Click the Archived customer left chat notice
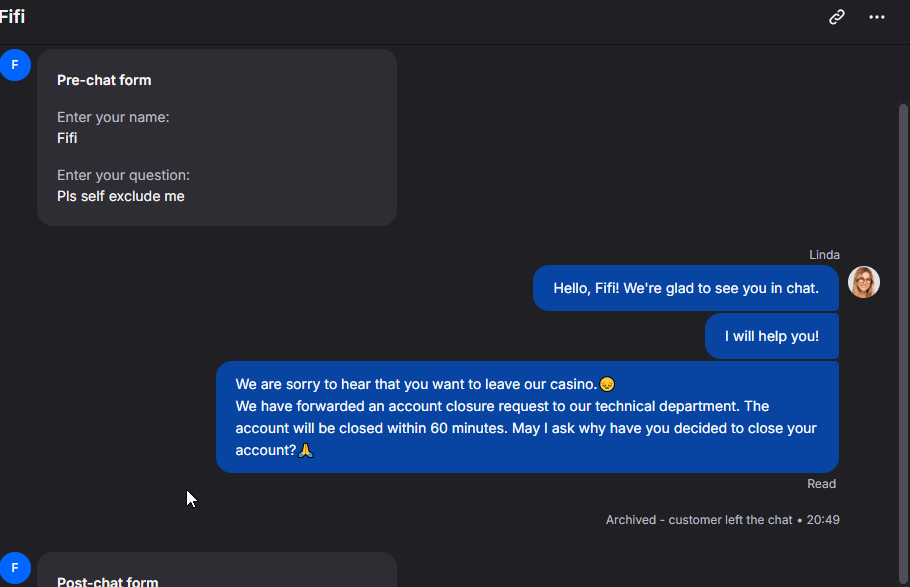Viewport: 910px width, 587px height. (699, 520)
